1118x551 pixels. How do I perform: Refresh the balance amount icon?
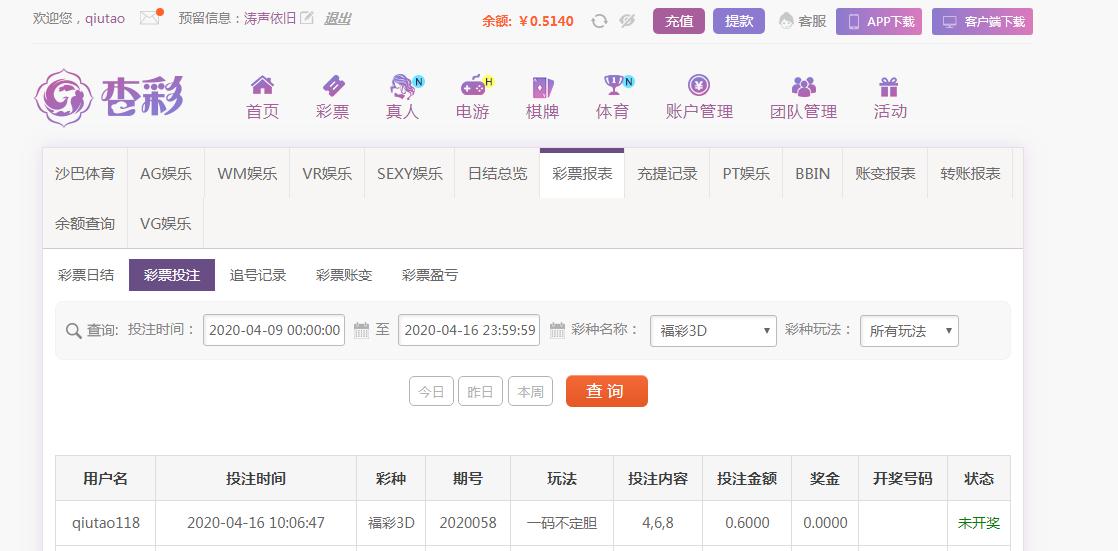pos(600,21)
